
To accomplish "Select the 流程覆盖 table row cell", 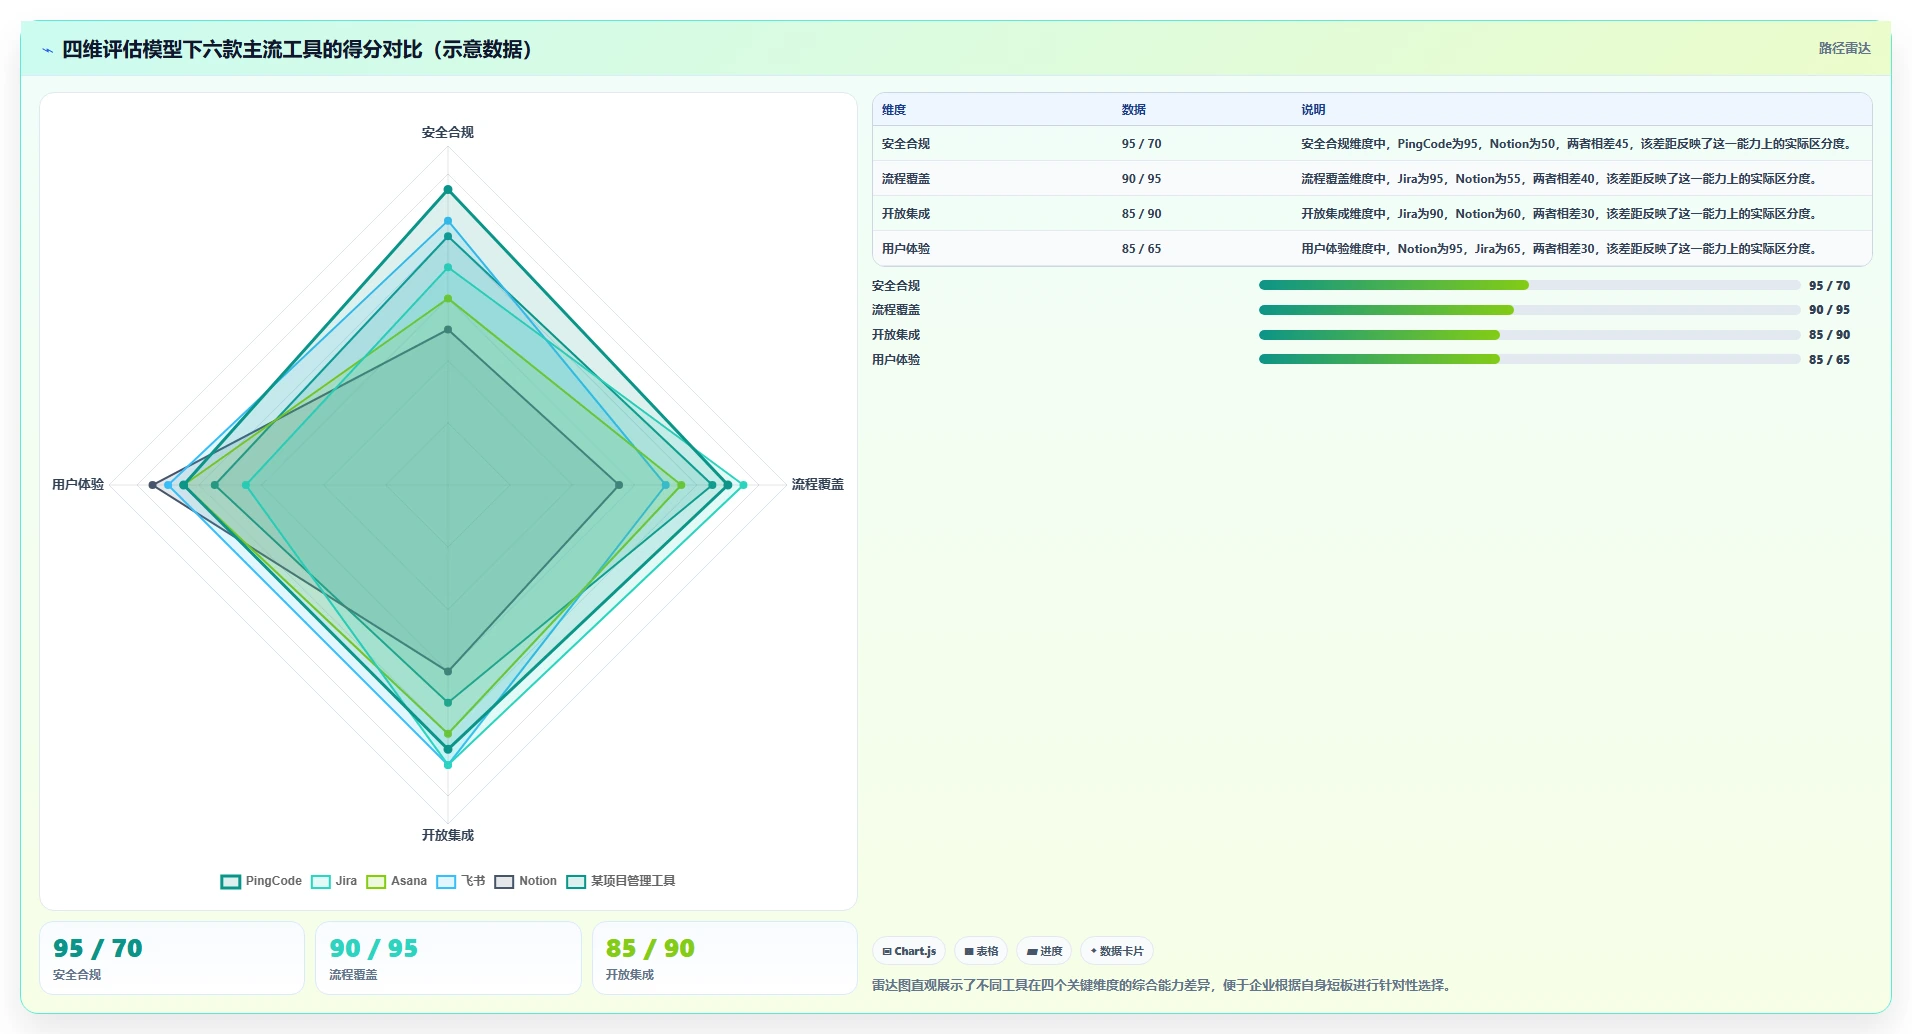I will (x=906, y=179).
